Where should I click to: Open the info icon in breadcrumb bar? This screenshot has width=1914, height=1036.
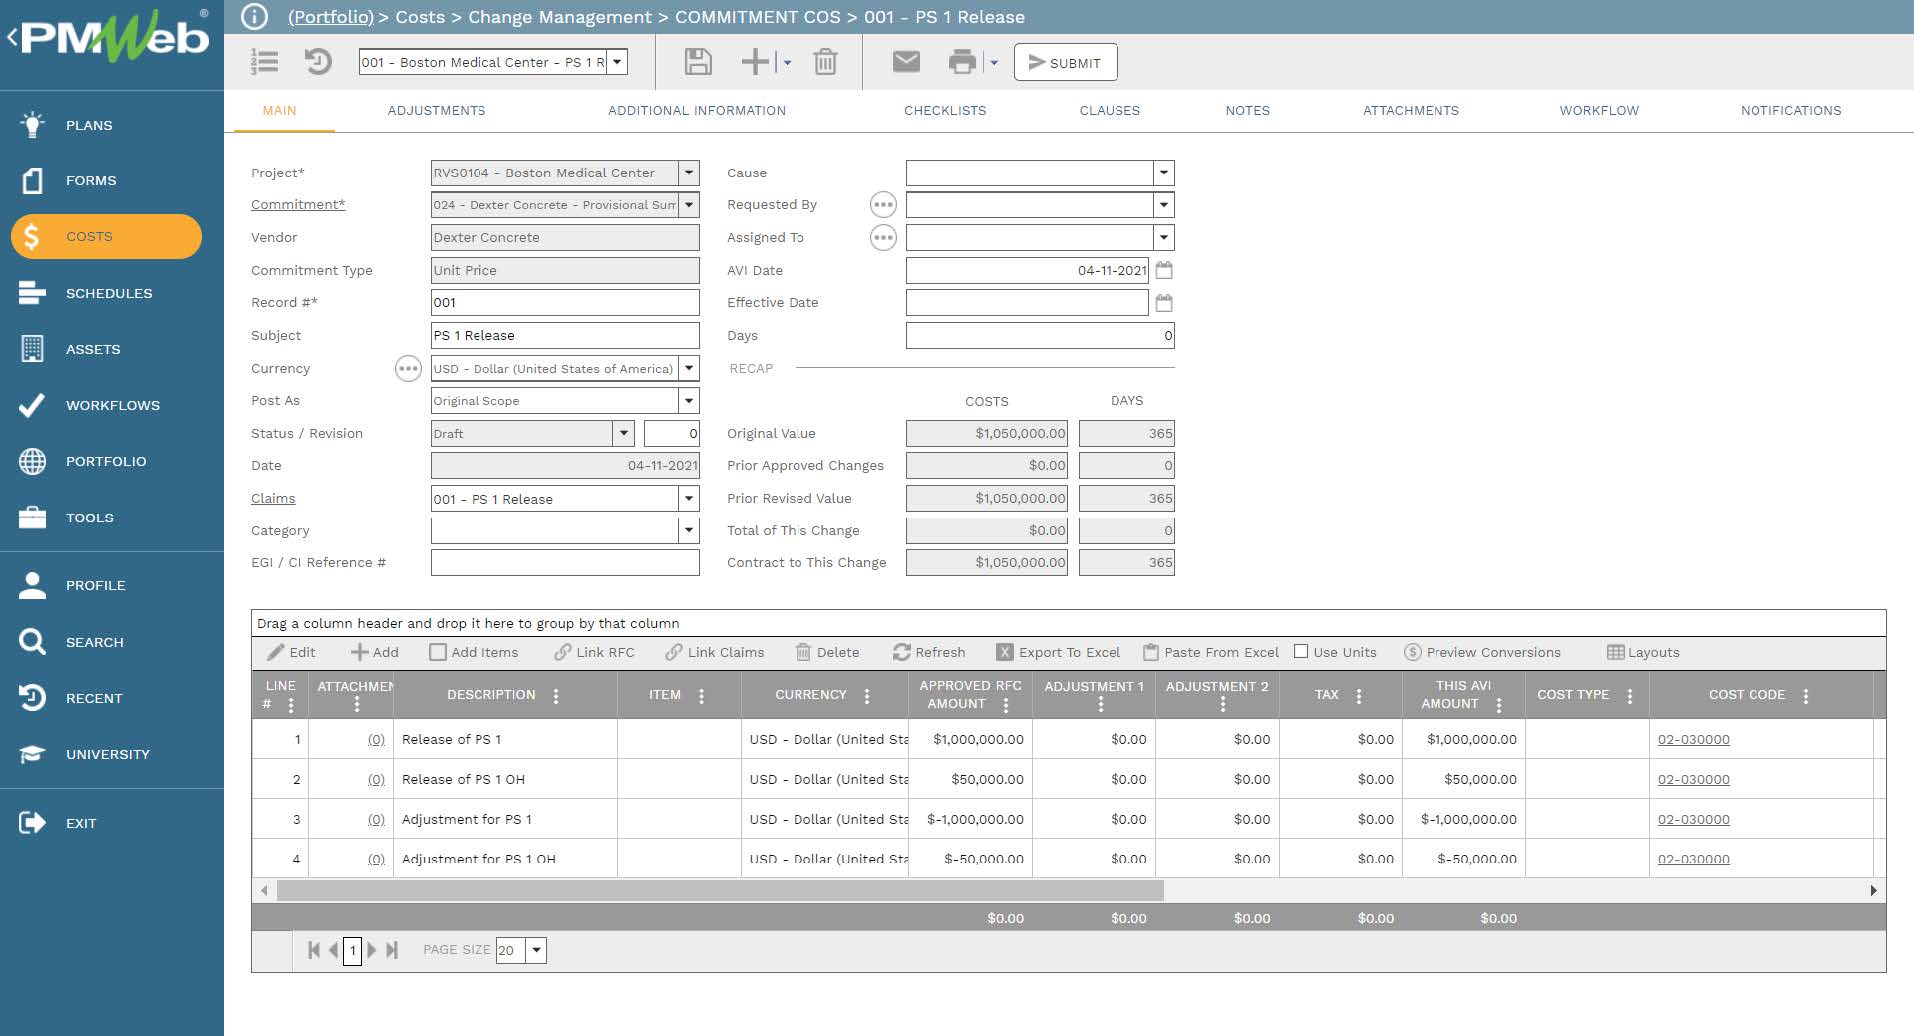point(254,16)
